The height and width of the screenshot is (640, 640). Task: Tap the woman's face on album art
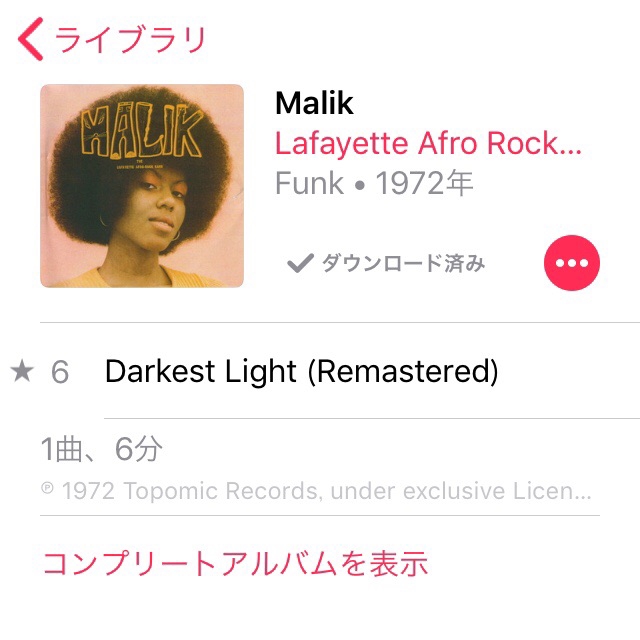pos(163,208)
